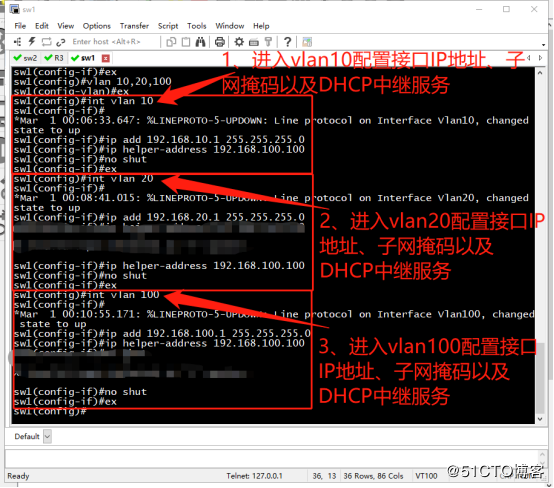Click the terminal scrollbar down arrow
Viewport: 554px width, 488px height.
point(540,419)
